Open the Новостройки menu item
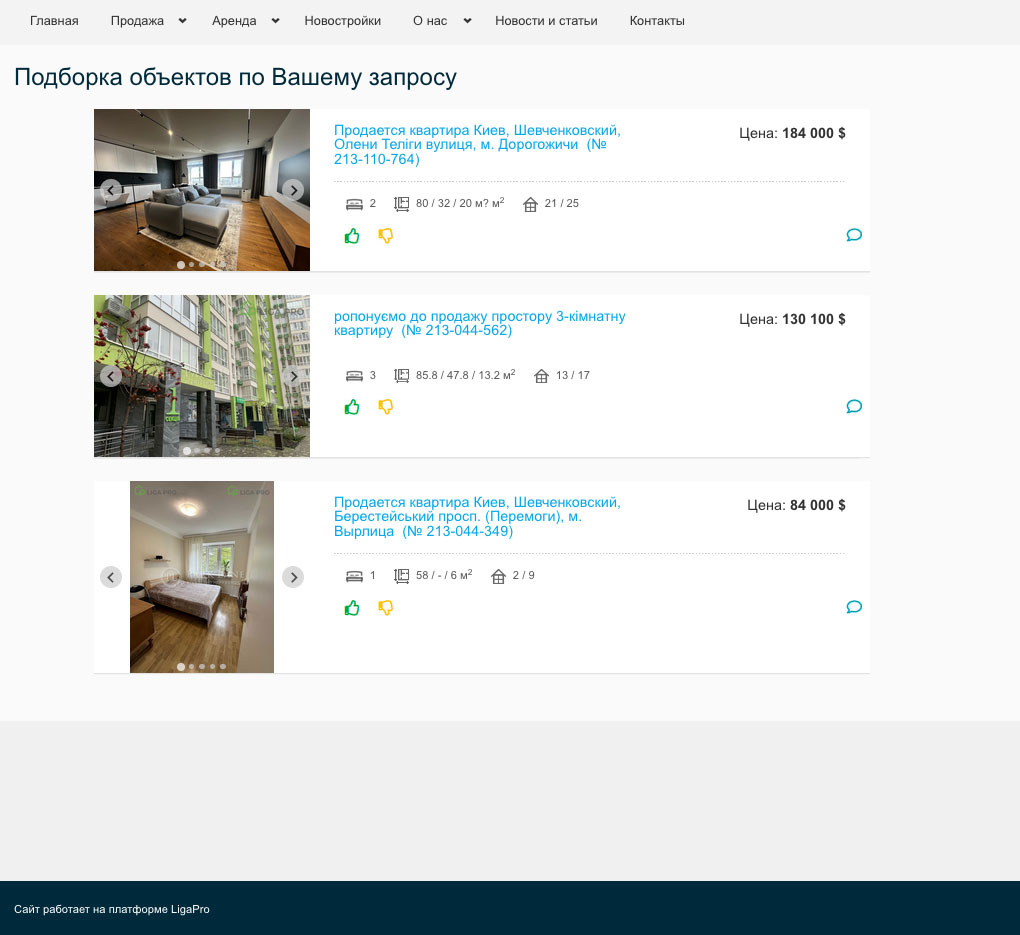The height and width of the screenshot is (935, 1020). pyautogui.click(x=342, y=21)
